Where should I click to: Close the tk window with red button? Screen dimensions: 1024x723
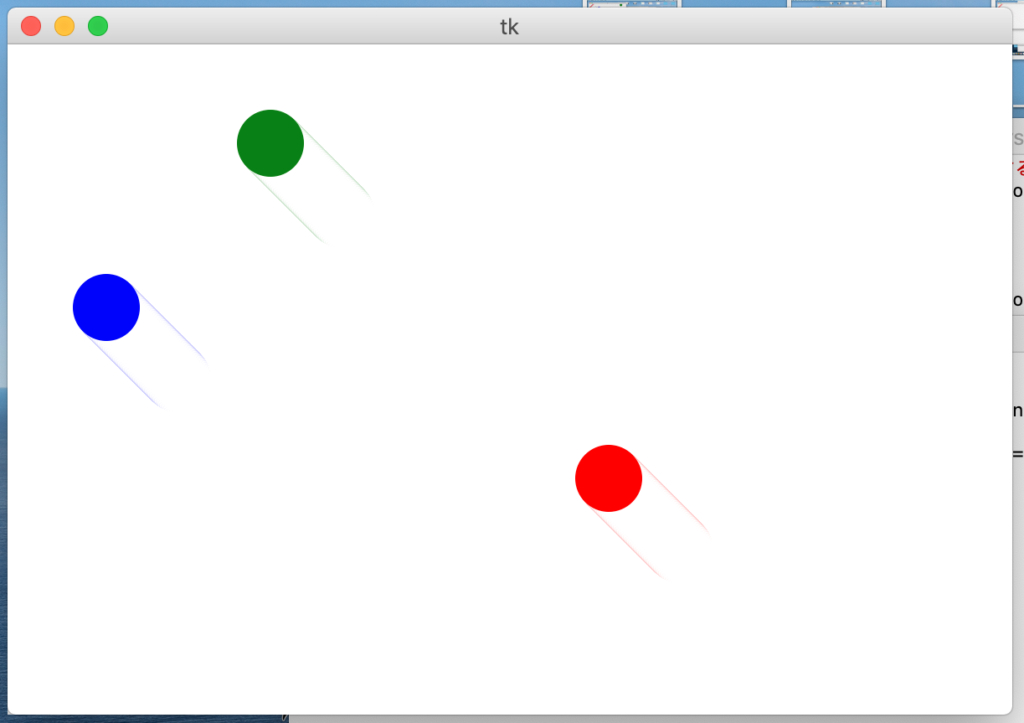pos(31,26)
